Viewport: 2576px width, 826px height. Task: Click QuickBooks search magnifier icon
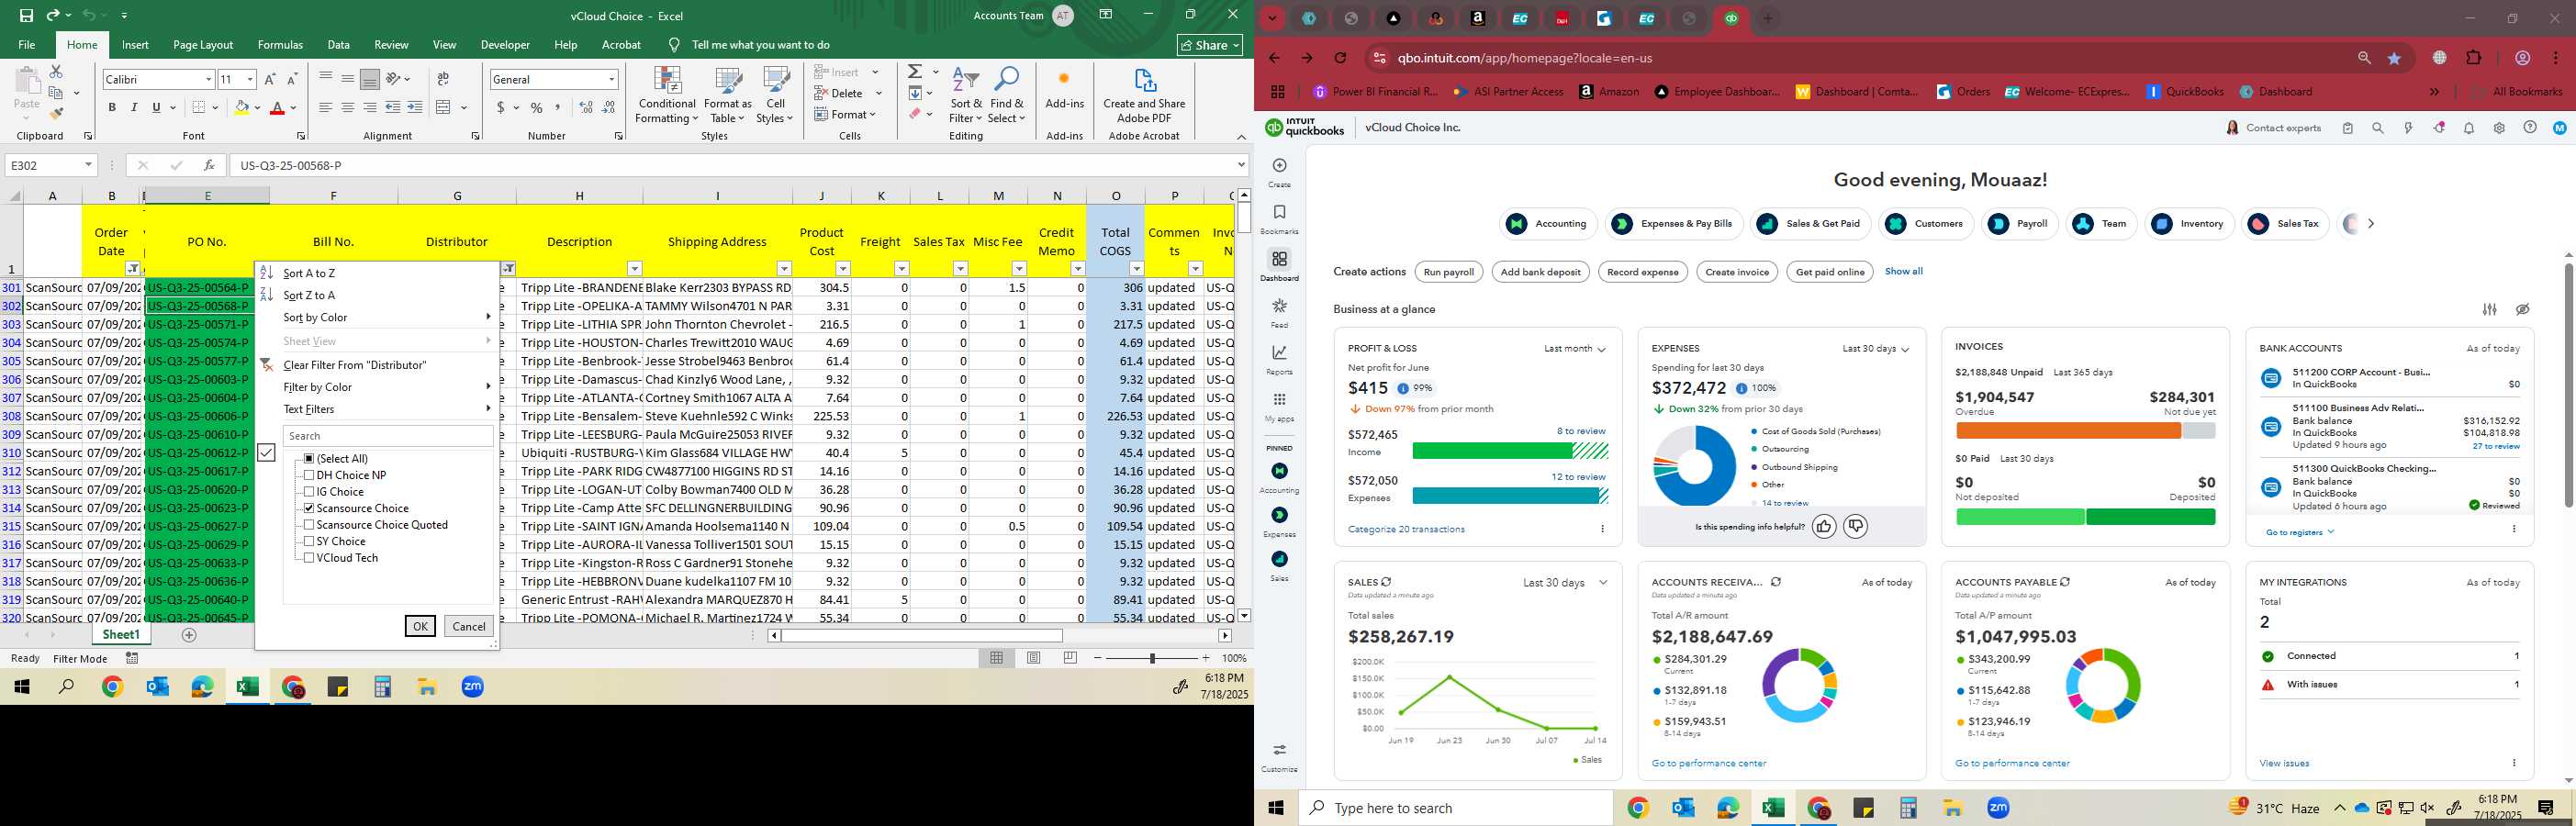pos(2378,128)
